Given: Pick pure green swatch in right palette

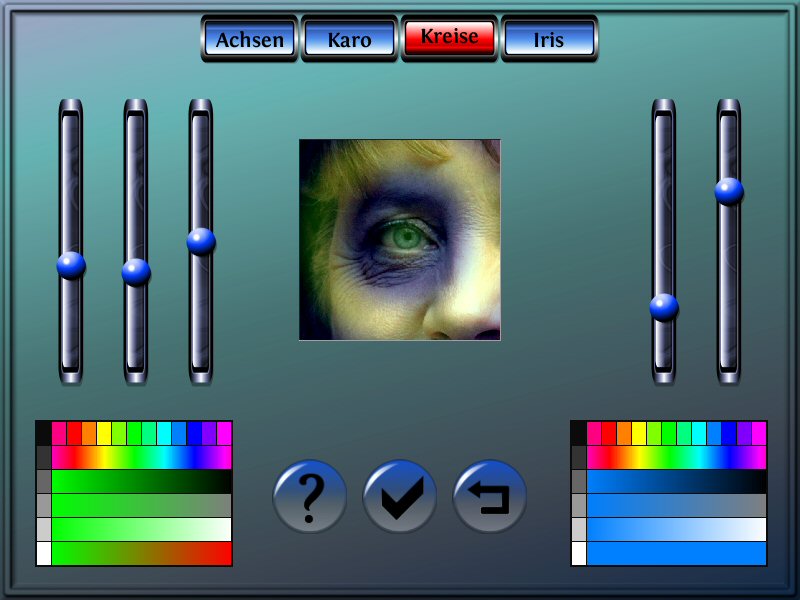Looking at the screenshot, I should [669, 434].
